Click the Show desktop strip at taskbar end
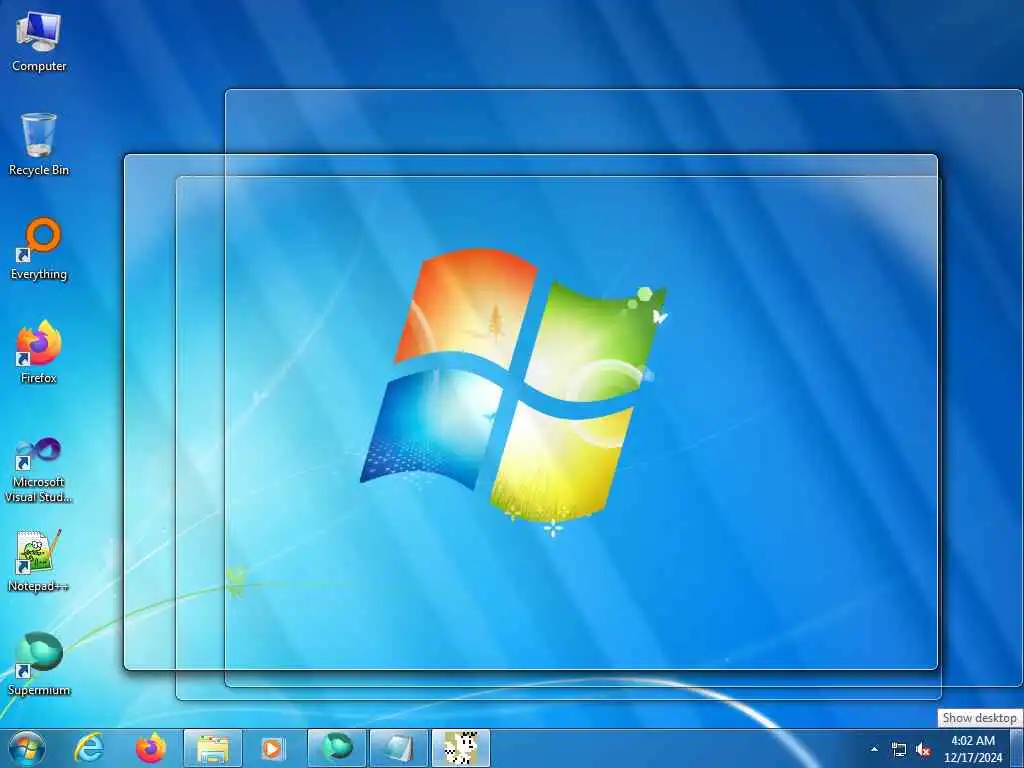 click(1017, 748)
